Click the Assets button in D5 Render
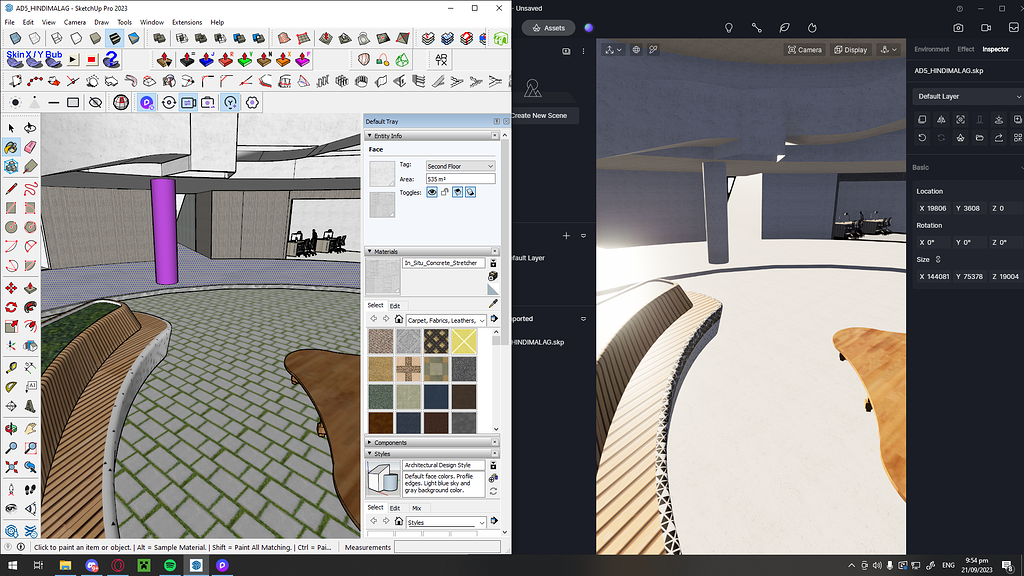Image resolution: width=1024 pixels, height=576 pixels. 548,28
